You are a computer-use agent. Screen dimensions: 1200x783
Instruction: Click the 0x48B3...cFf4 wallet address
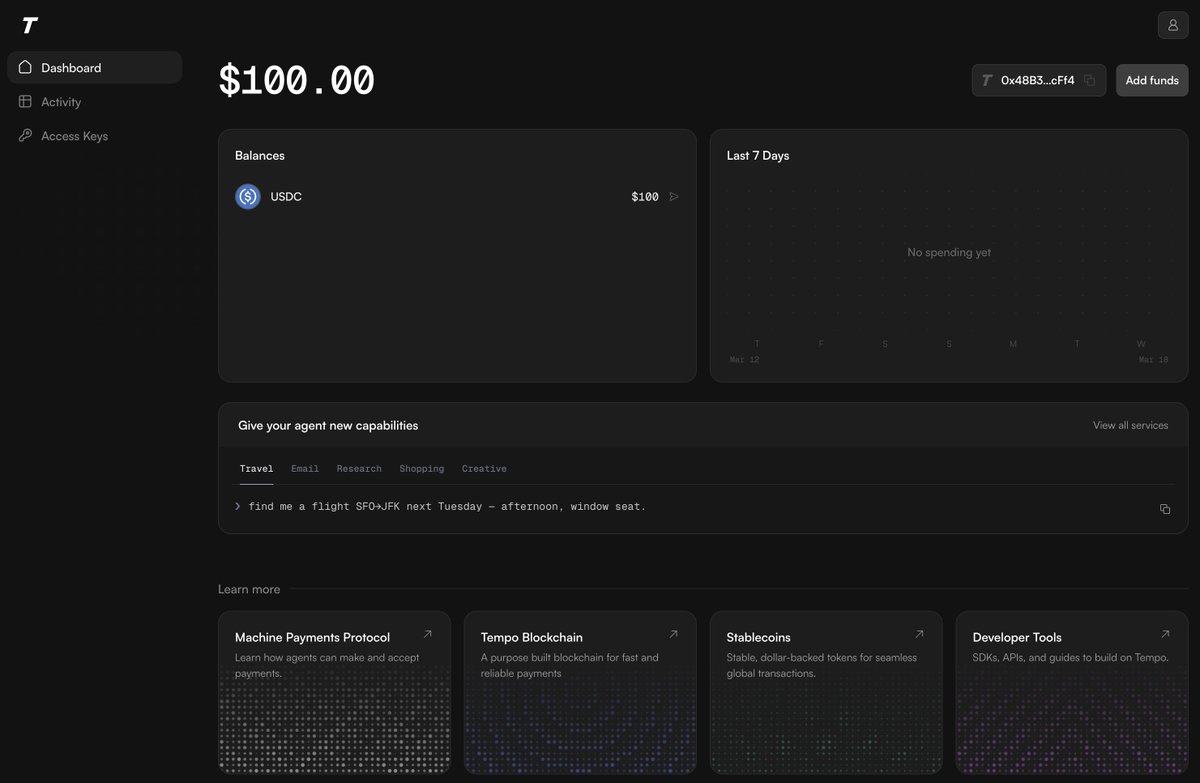pyautogui.click(x=1037, y=80)
